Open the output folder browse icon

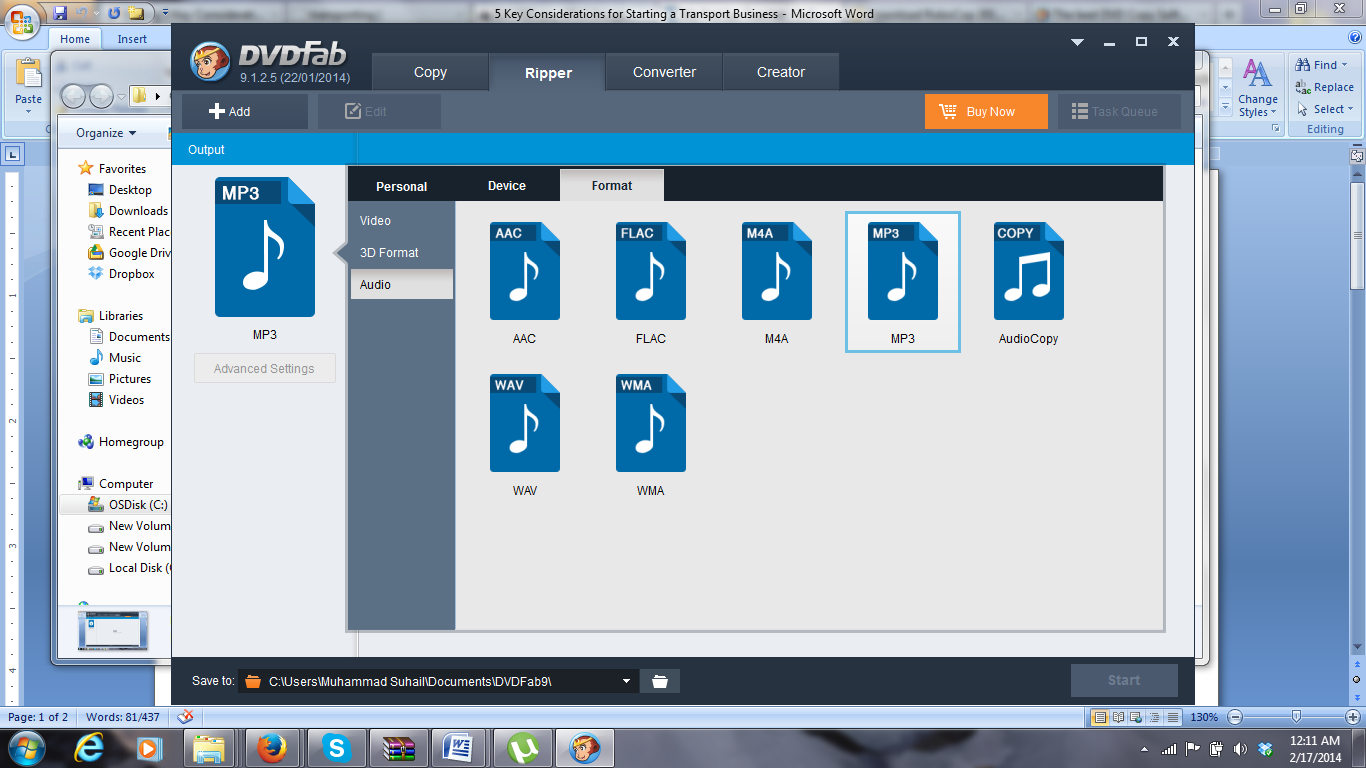(660, 681)
